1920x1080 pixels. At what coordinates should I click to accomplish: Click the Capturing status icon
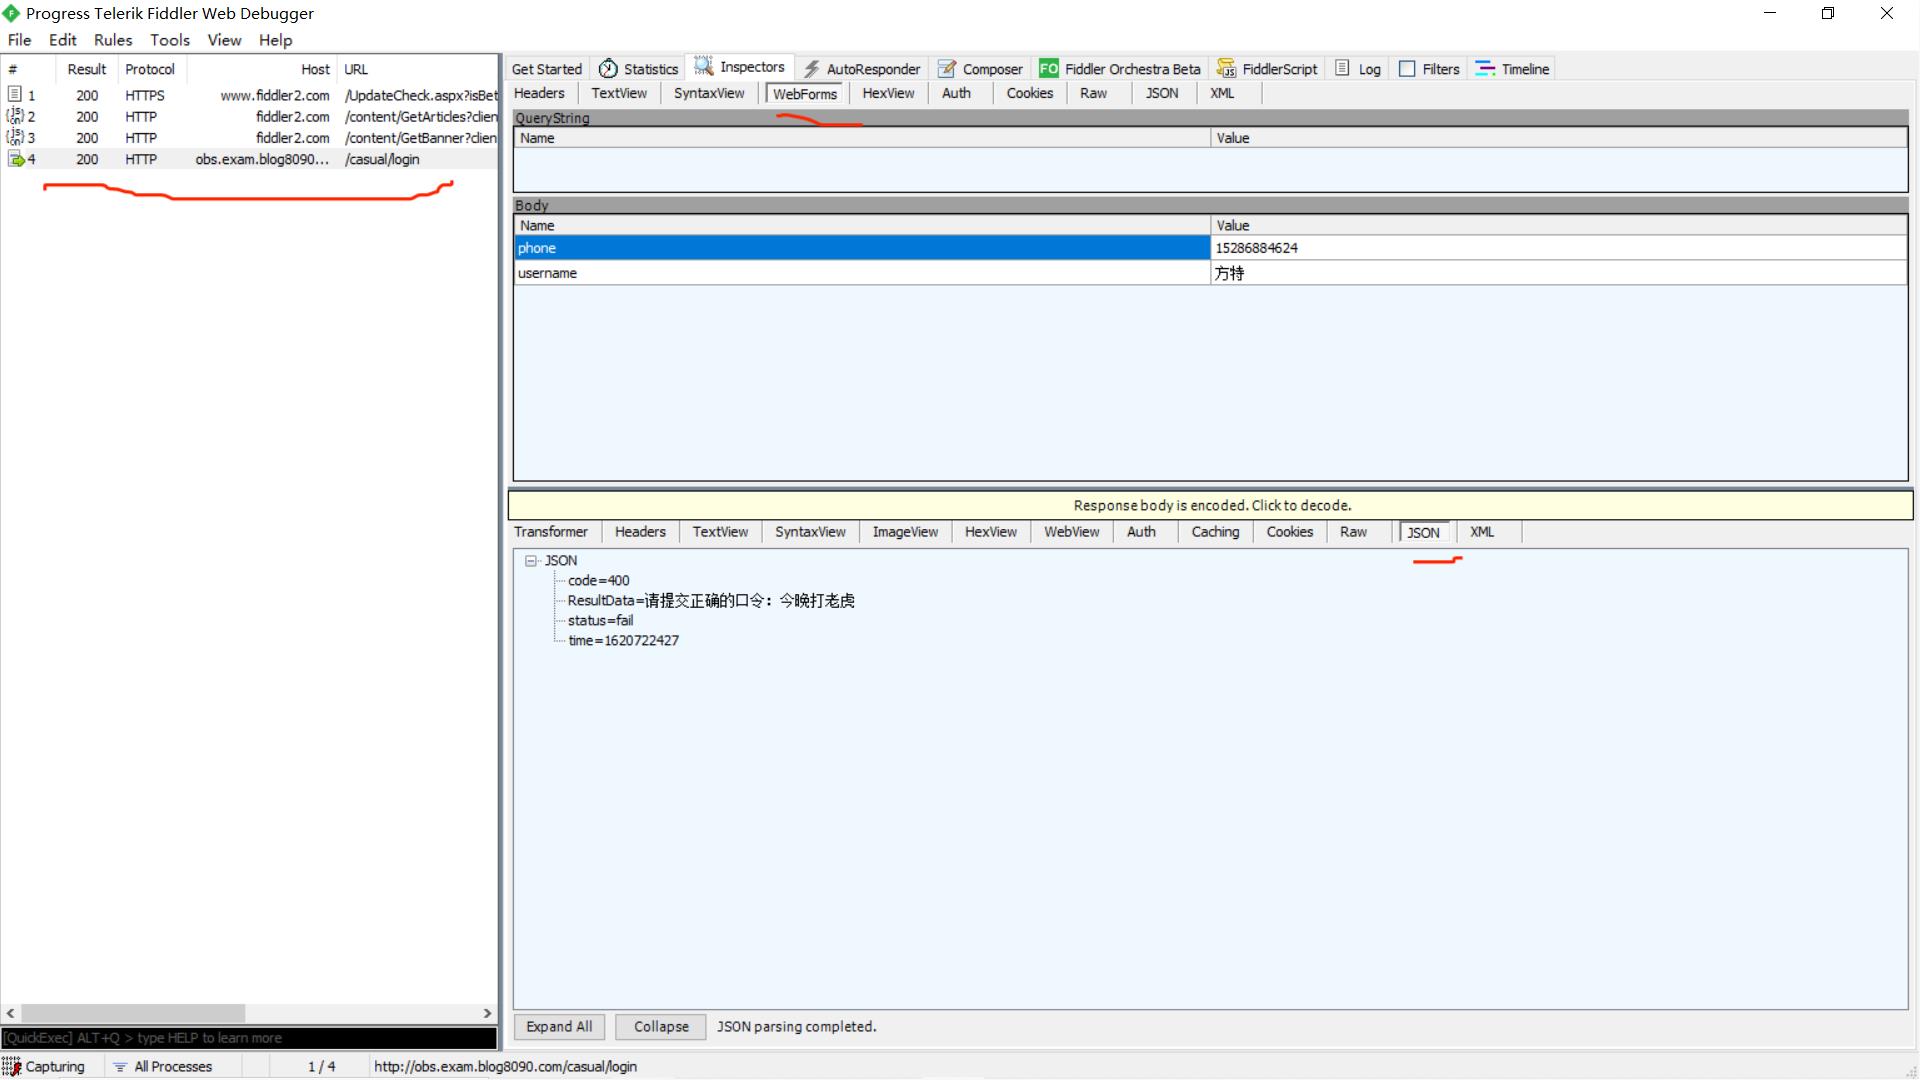[11, 1066]
